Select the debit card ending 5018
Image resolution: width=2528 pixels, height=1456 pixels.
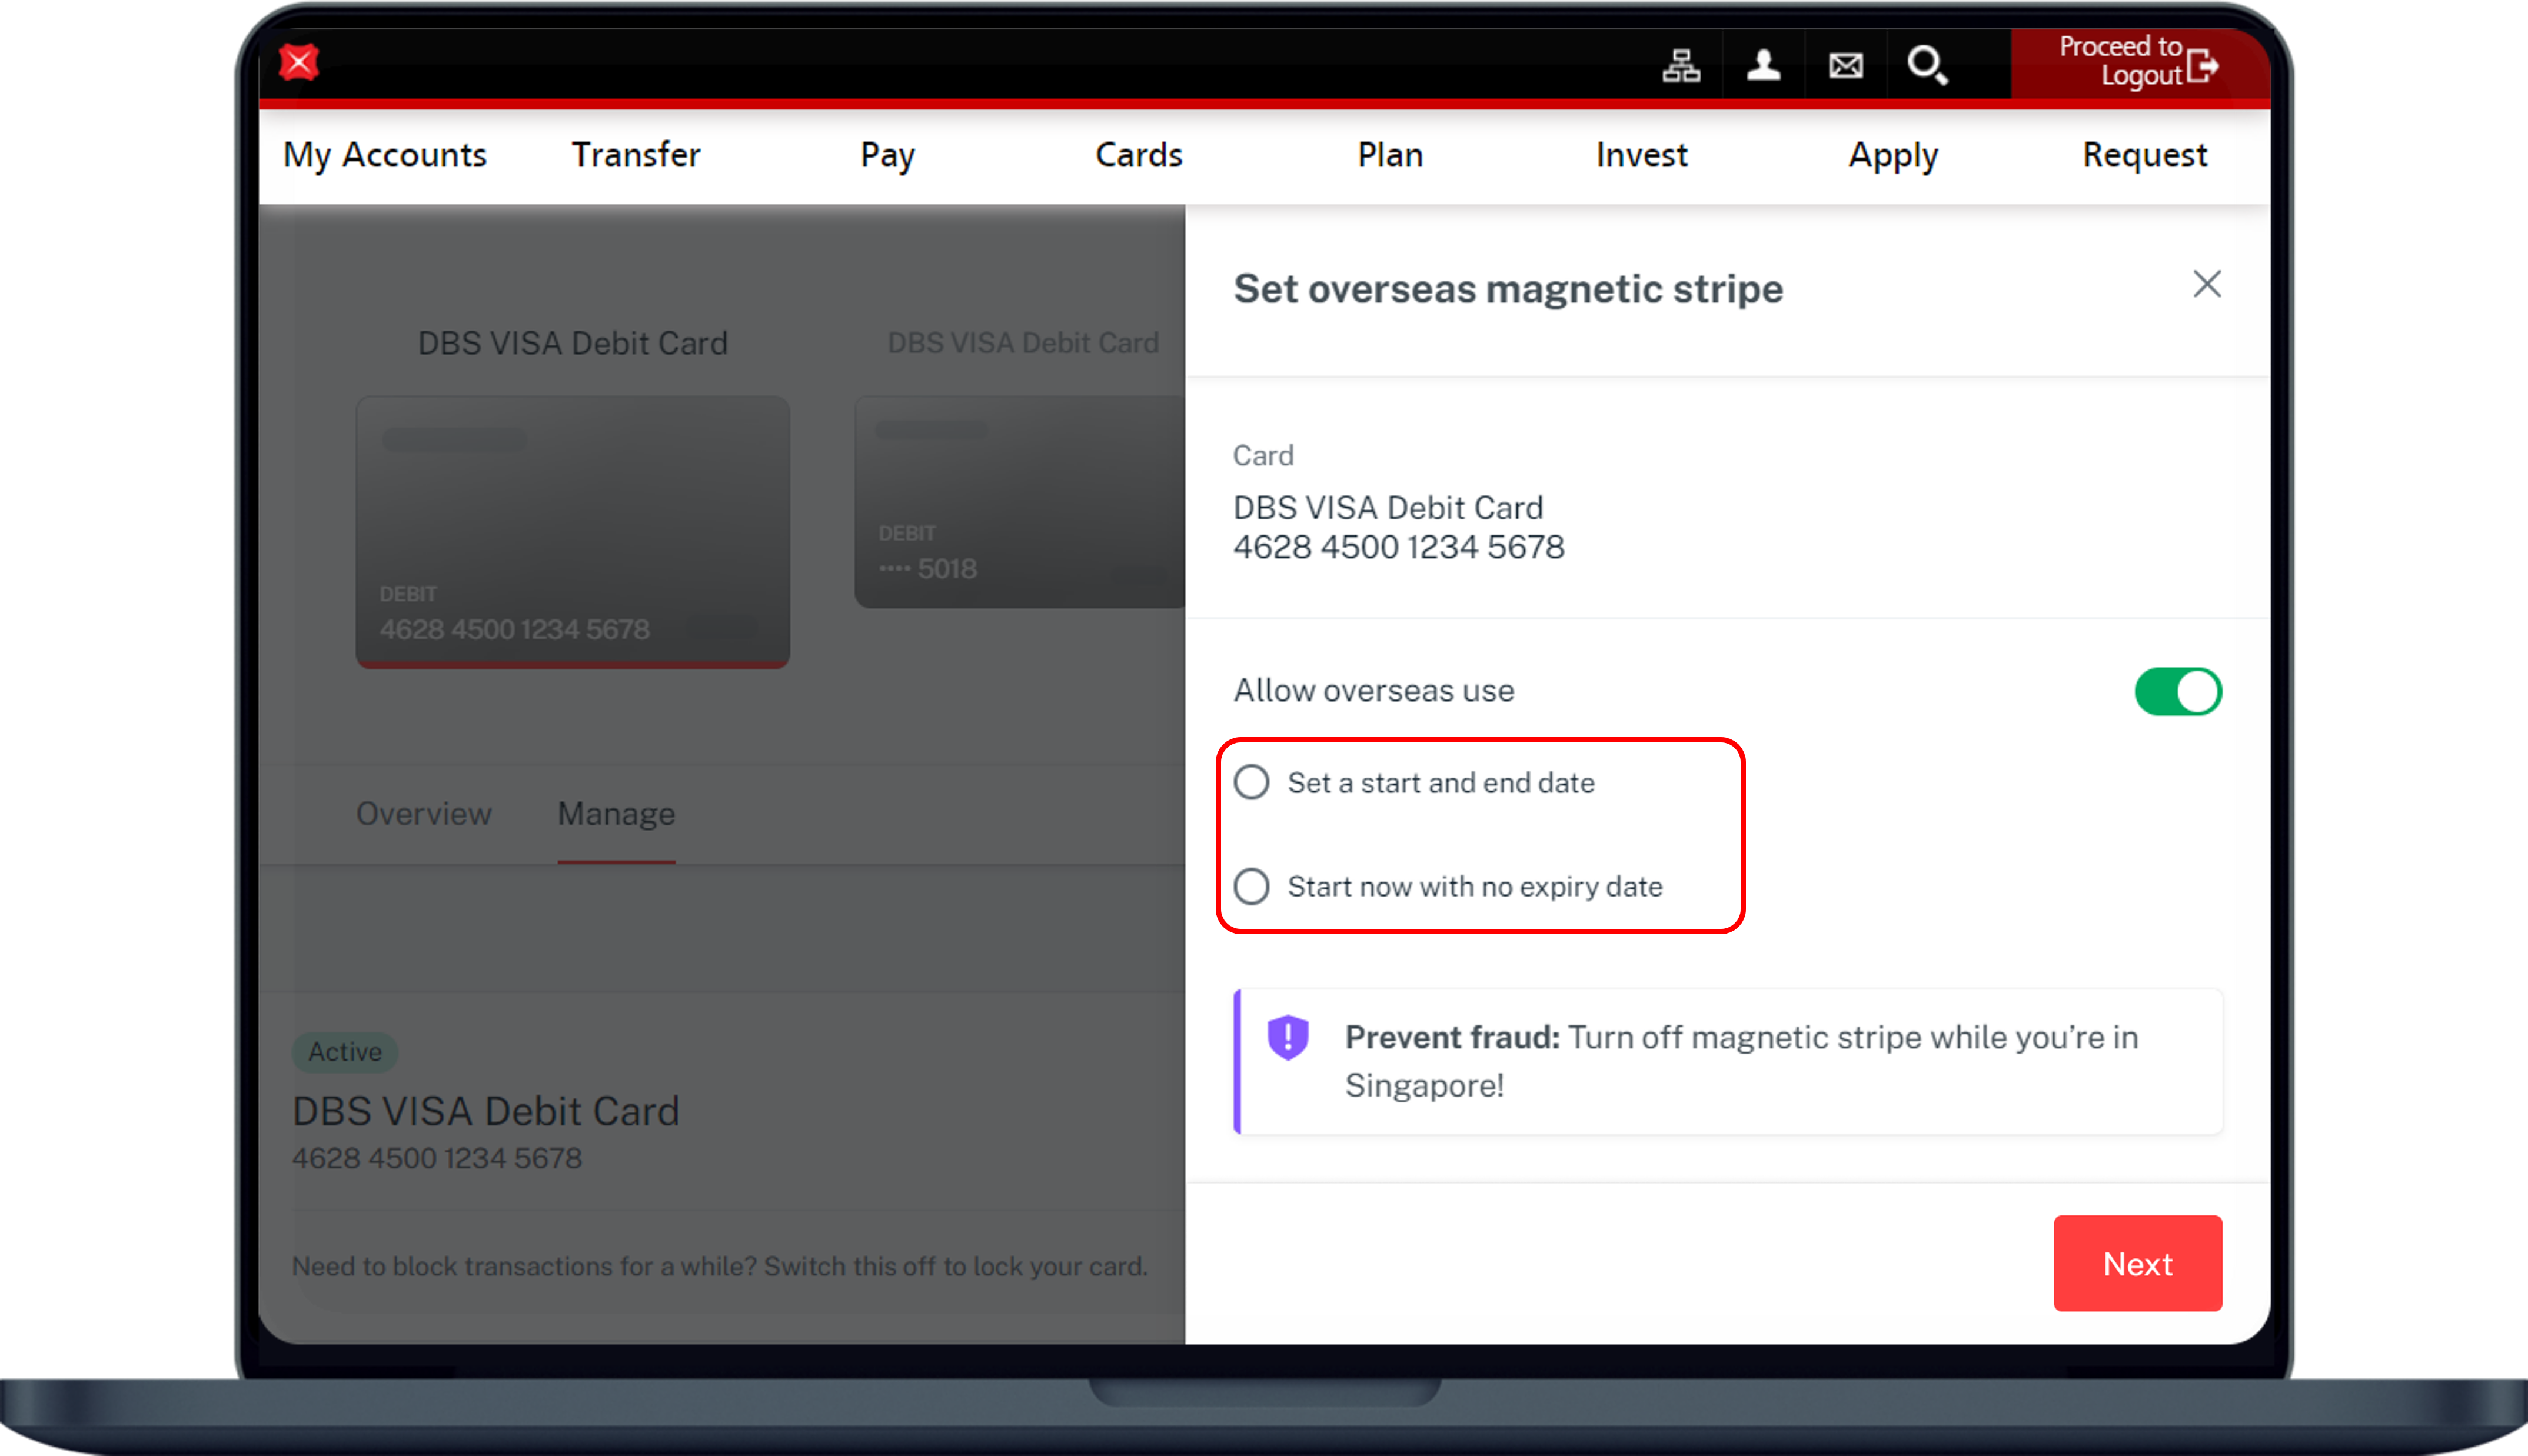pyautogui.click(x=1019, y=502)
